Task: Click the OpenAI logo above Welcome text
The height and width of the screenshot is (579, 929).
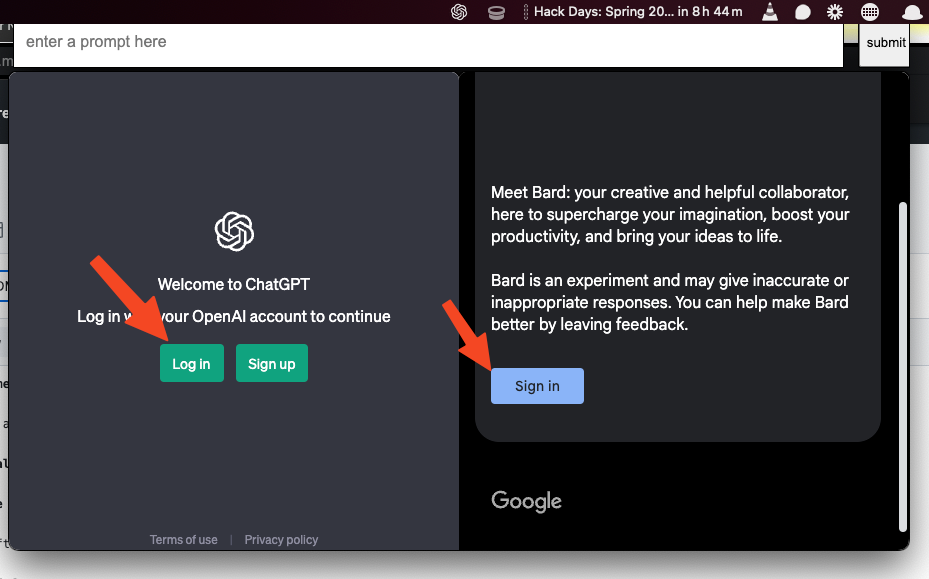Action: (x=234, y=231)
